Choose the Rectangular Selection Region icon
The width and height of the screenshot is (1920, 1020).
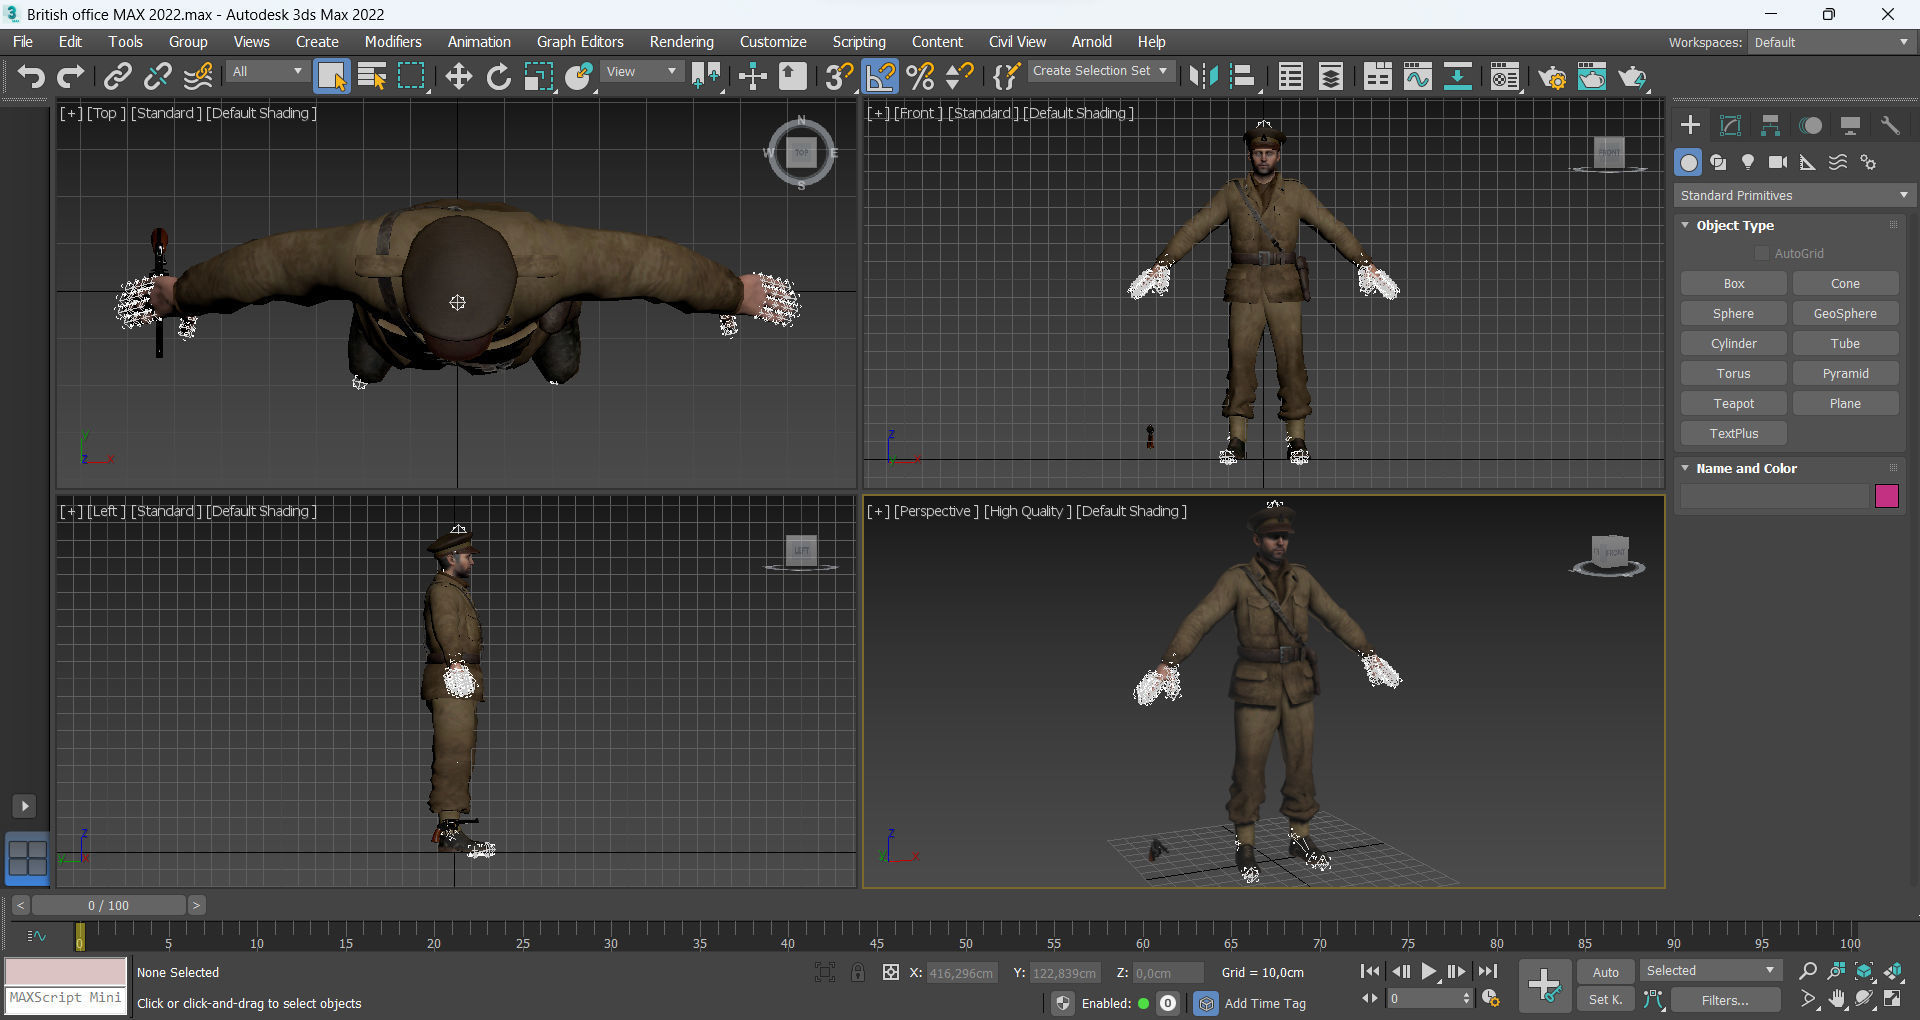412,77
